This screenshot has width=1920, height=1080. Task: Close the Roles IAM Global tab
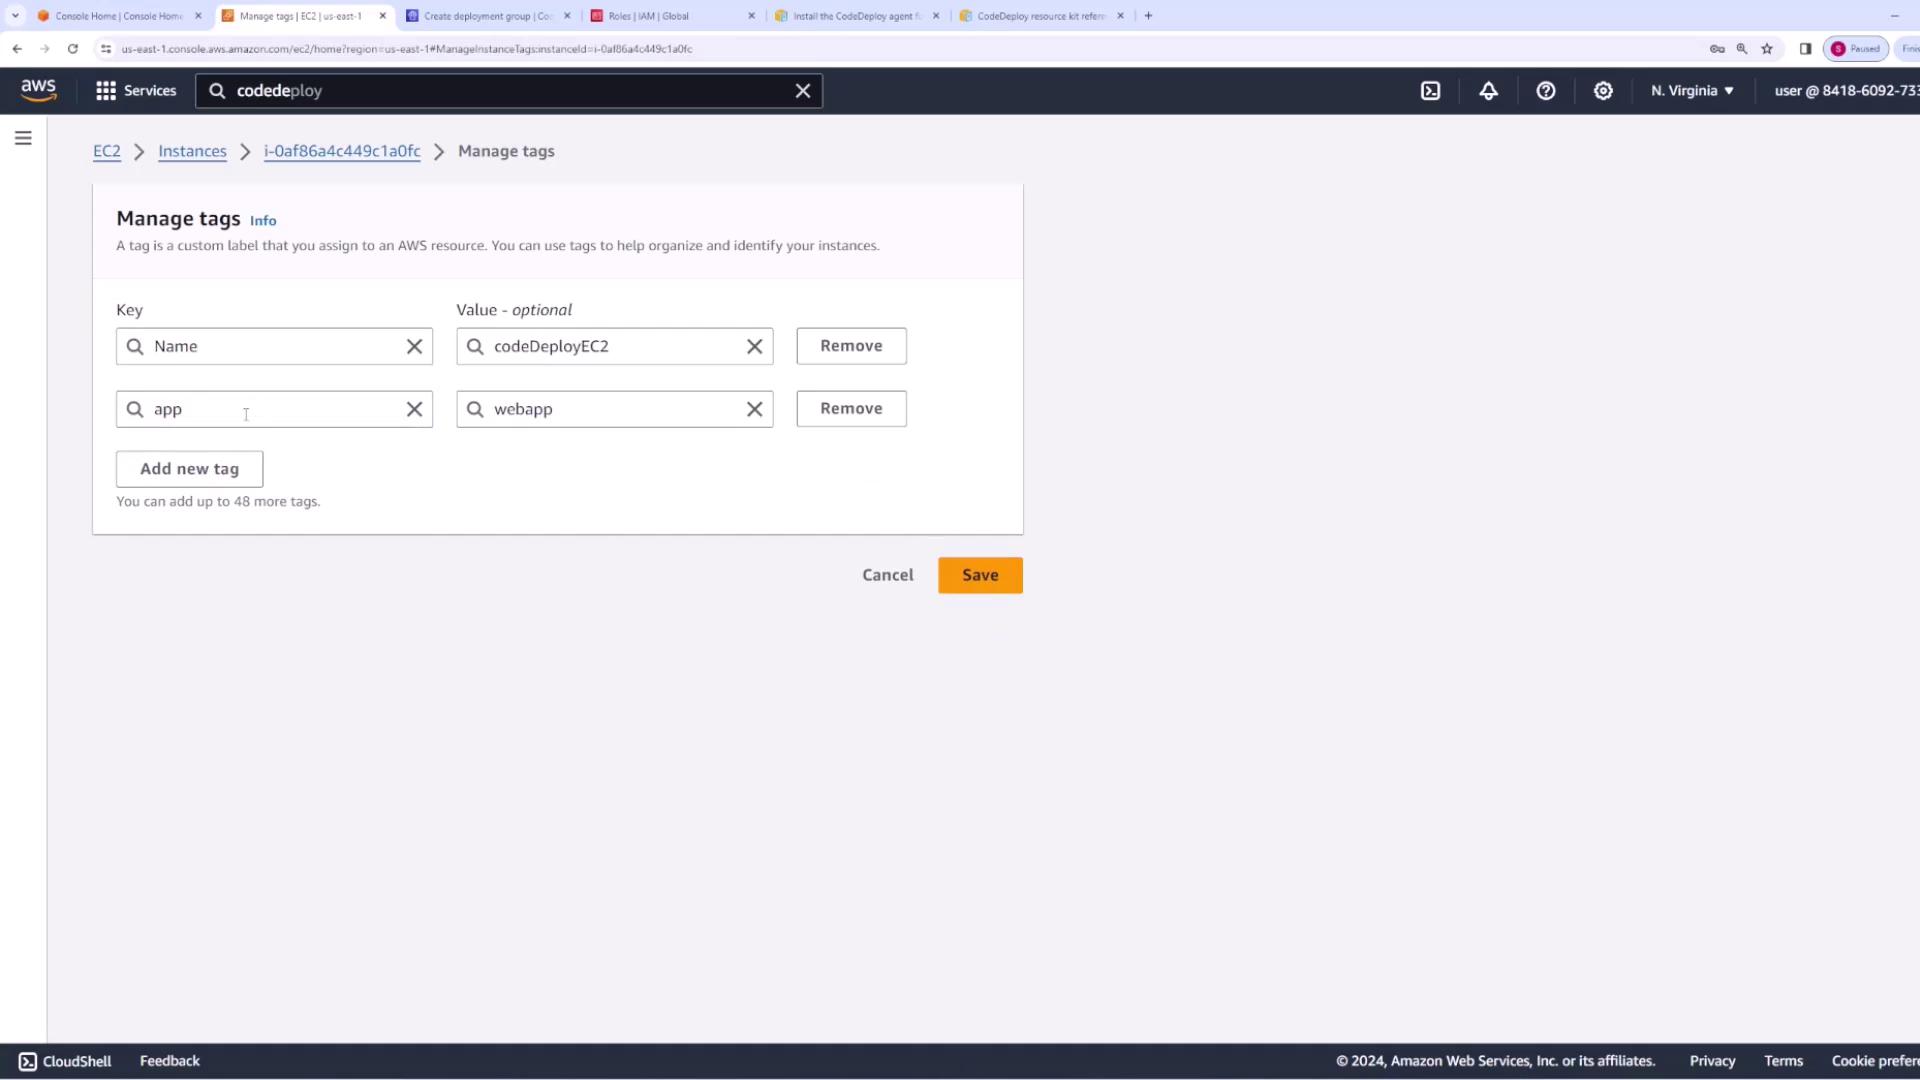point(751,16)
